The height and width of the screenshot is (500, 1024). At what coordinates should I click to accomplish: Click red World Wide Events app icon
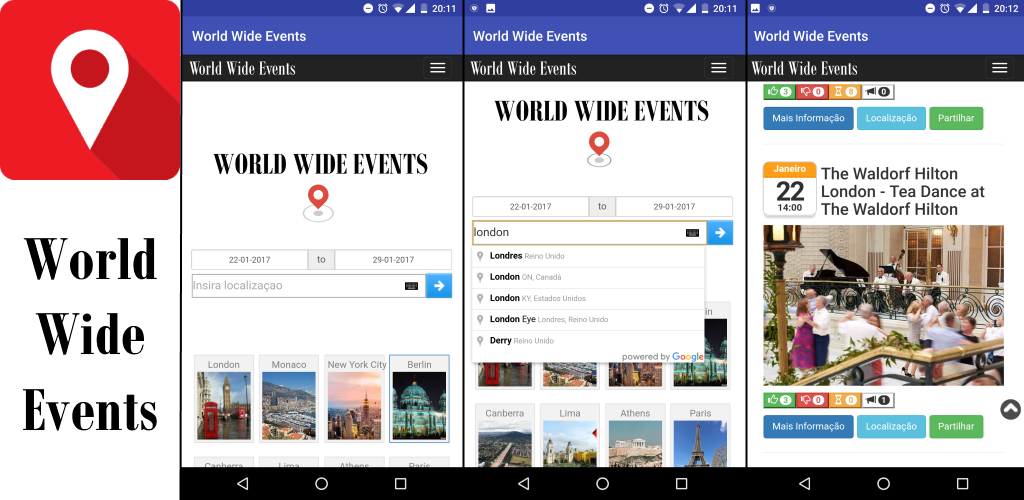pyautogui.click(x=89, y=89)
